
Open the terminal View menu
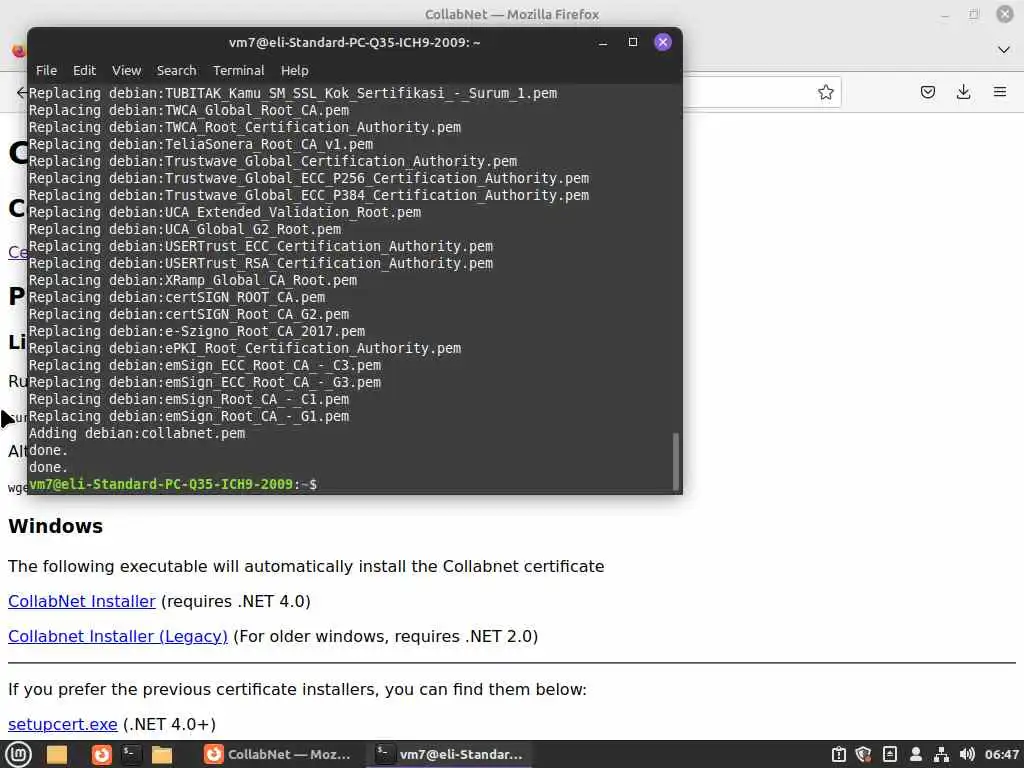coord(126,71)
